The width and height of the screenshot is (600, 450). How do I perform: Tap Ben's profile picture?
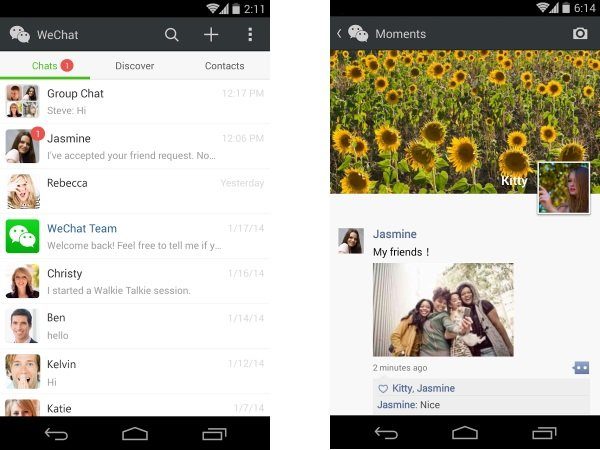[23, 326]
